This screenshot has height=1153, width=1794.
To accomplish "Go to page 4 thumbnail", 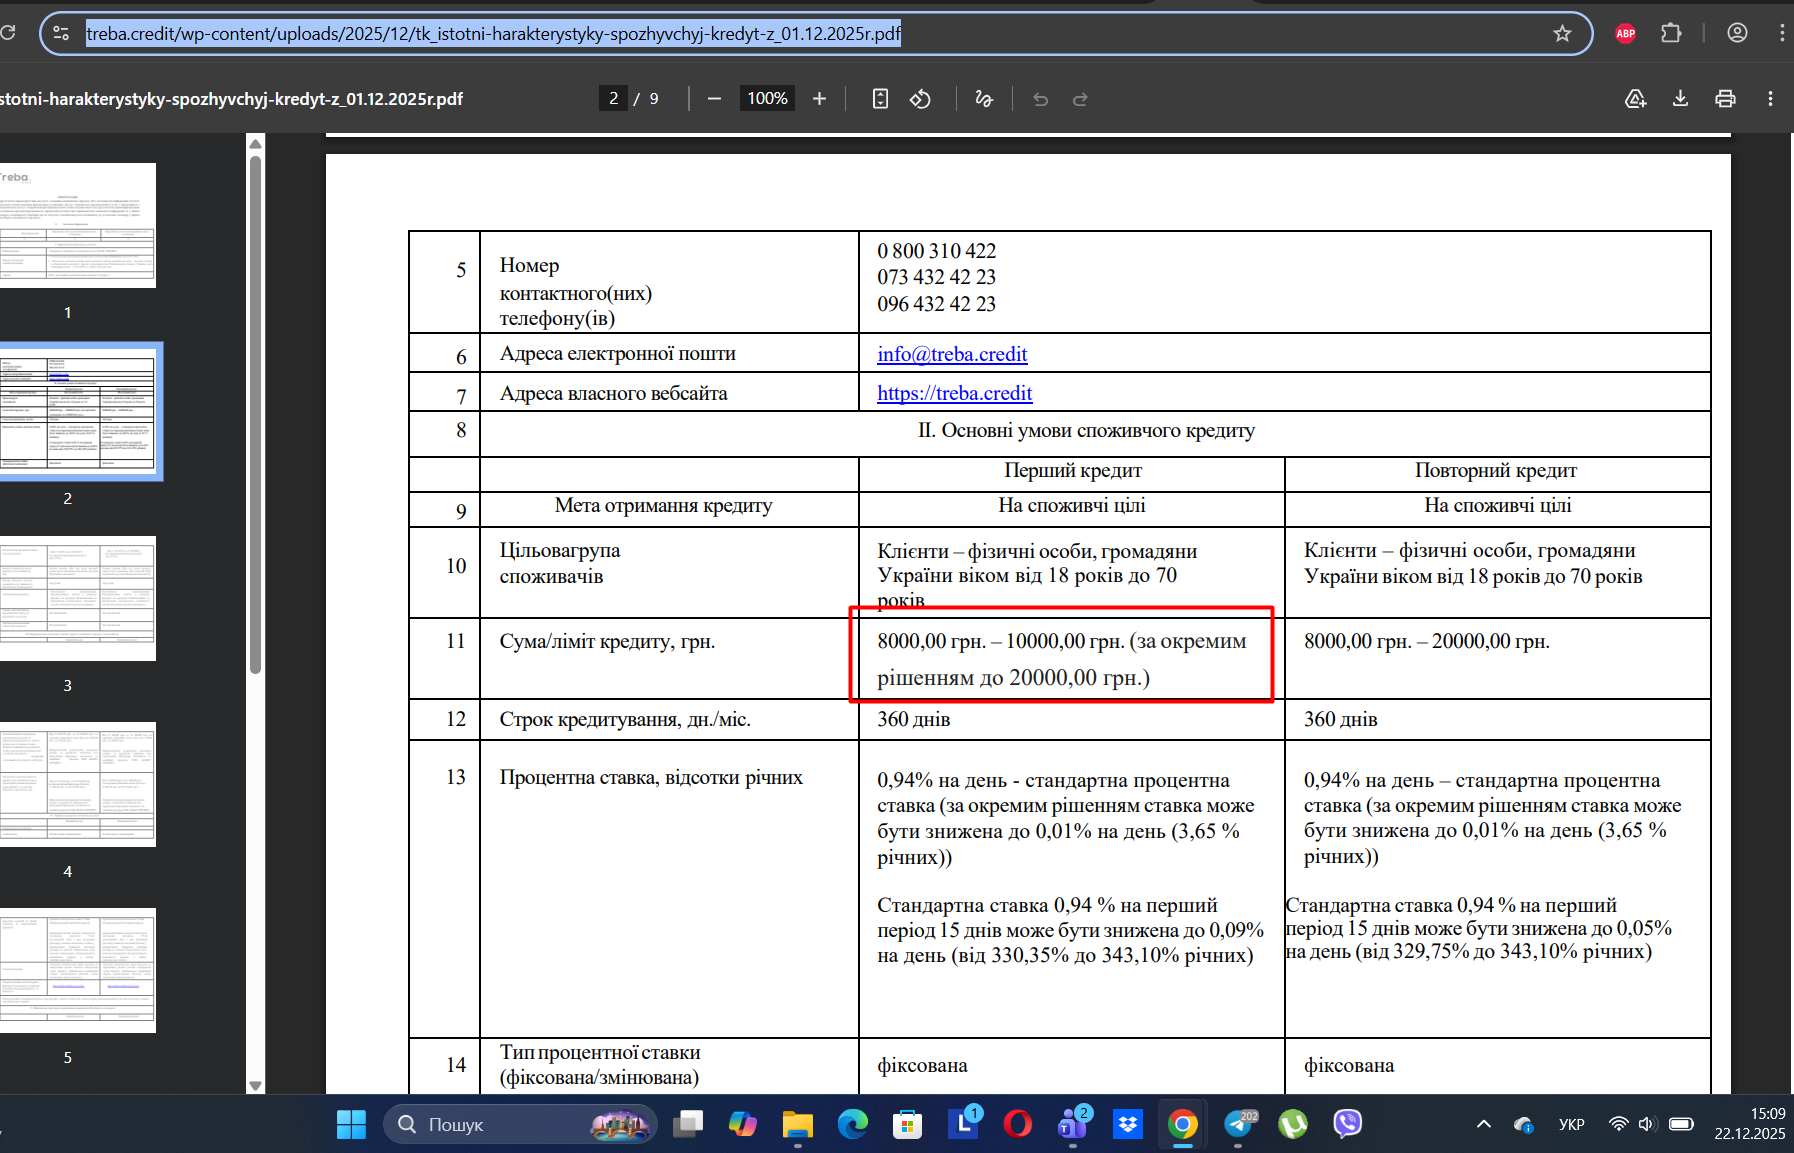I will click(78, 784).
